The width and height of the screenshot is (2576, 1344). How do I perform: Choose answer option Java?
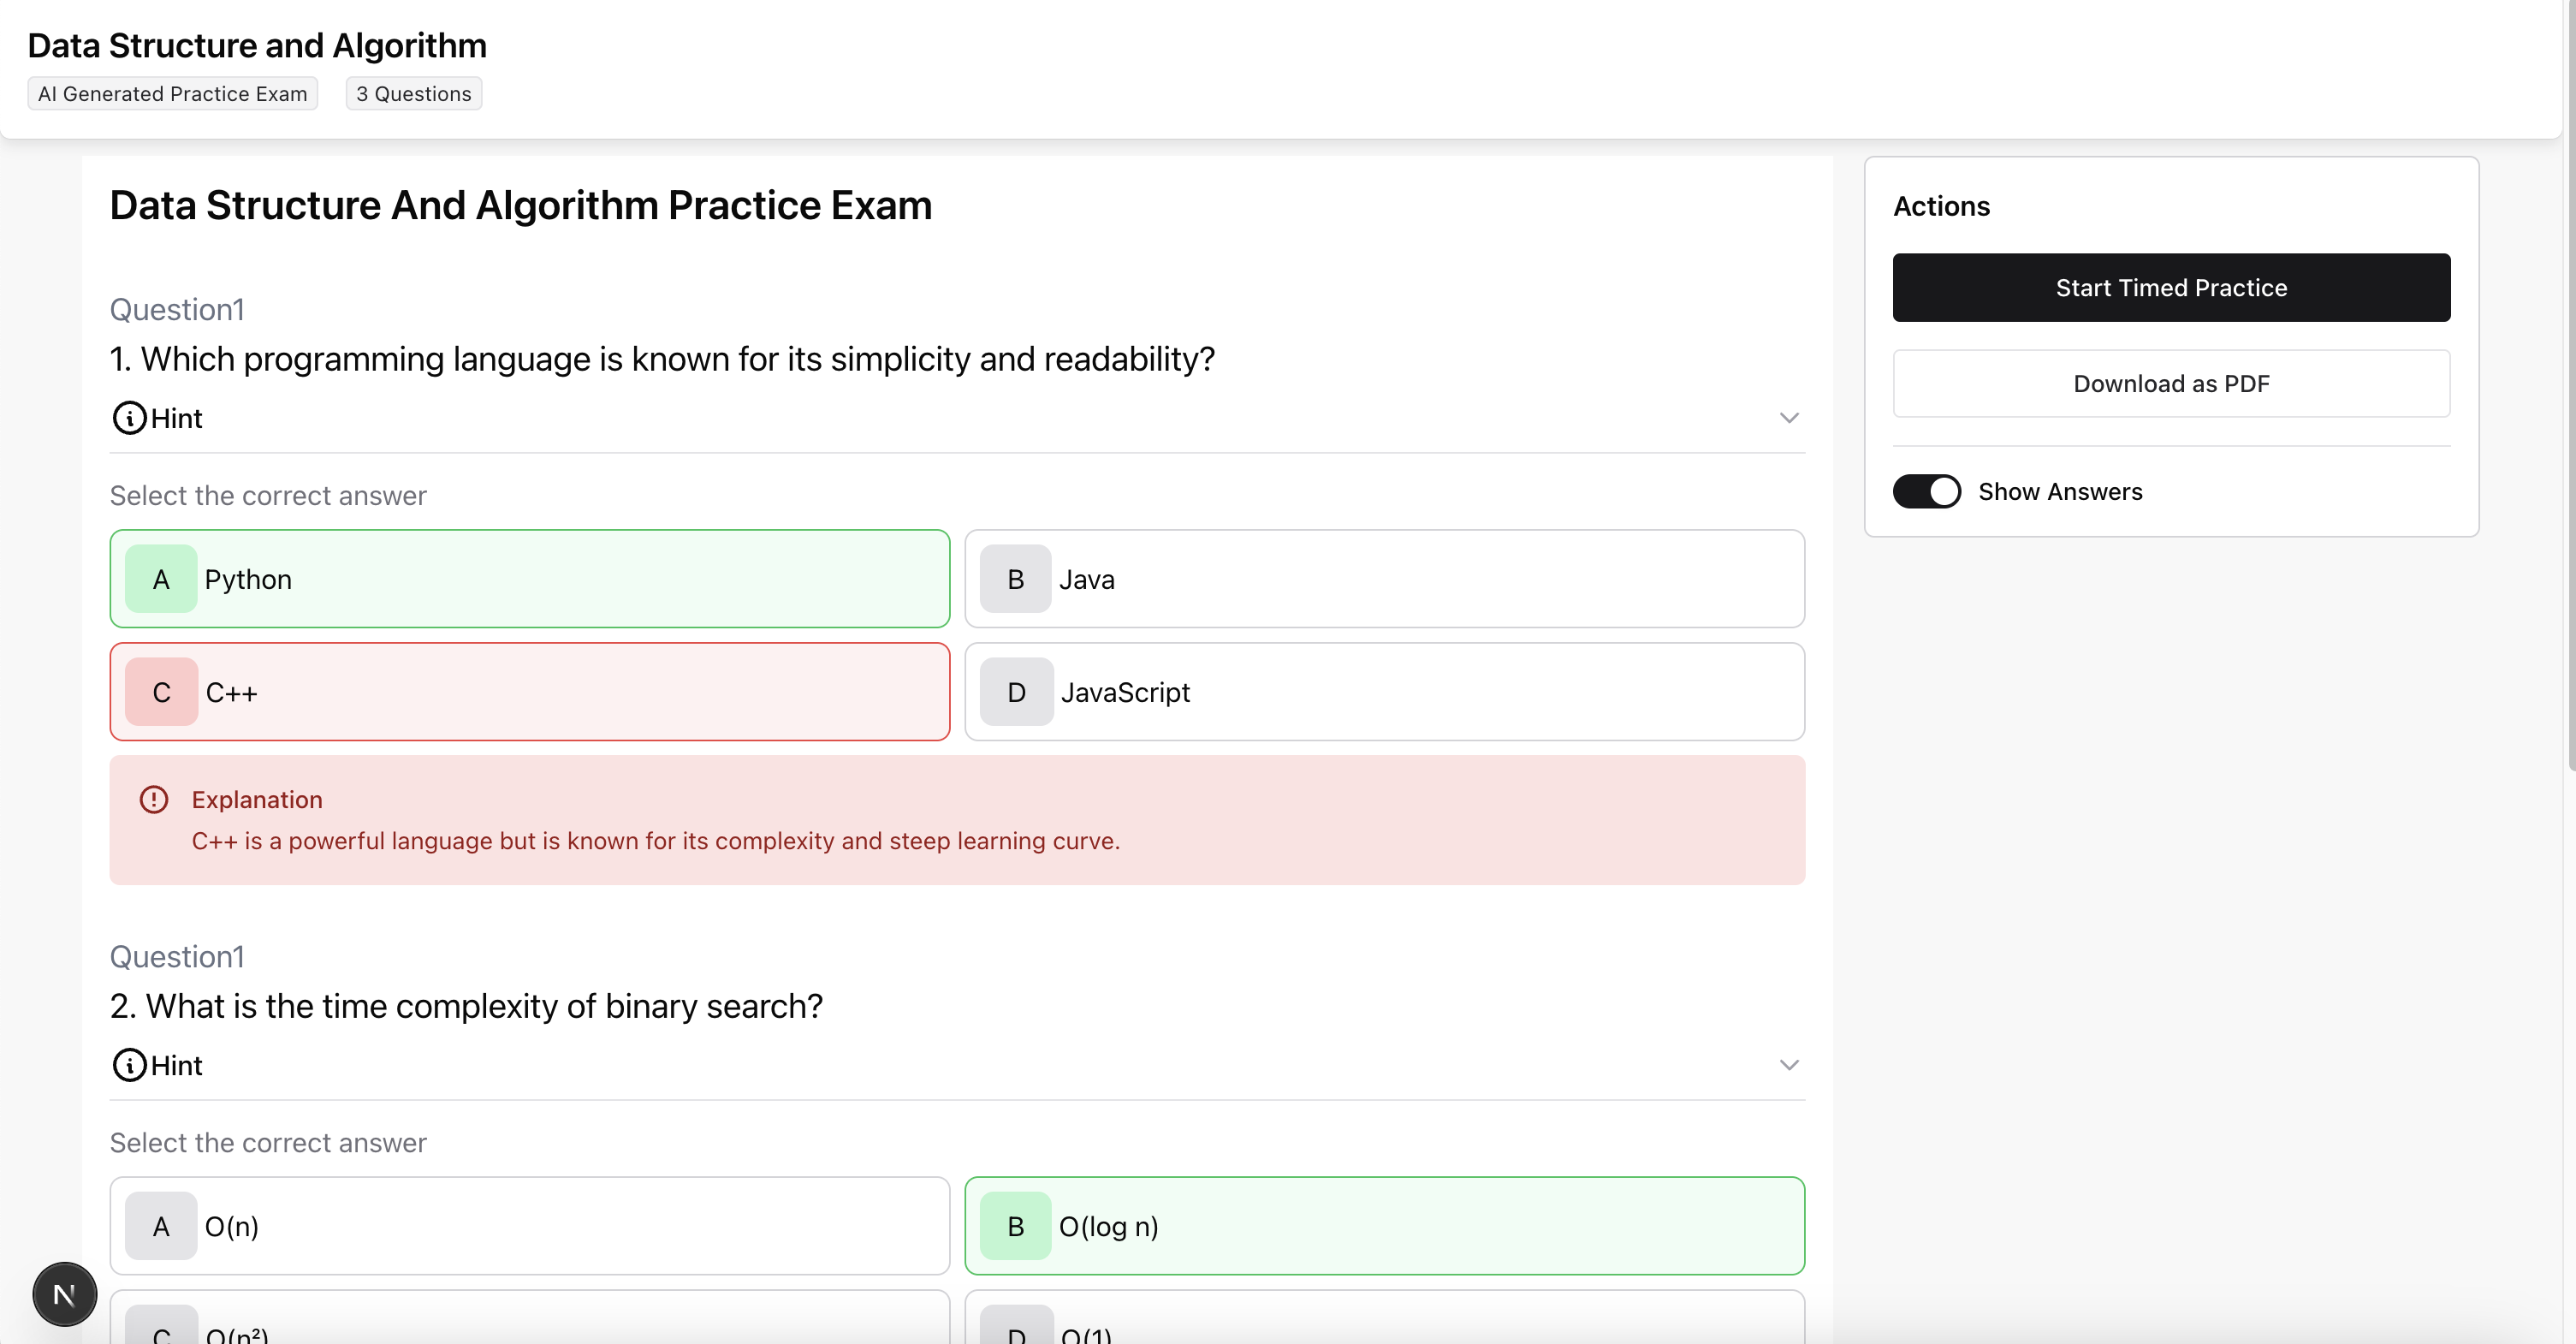tap(1385, 579)
